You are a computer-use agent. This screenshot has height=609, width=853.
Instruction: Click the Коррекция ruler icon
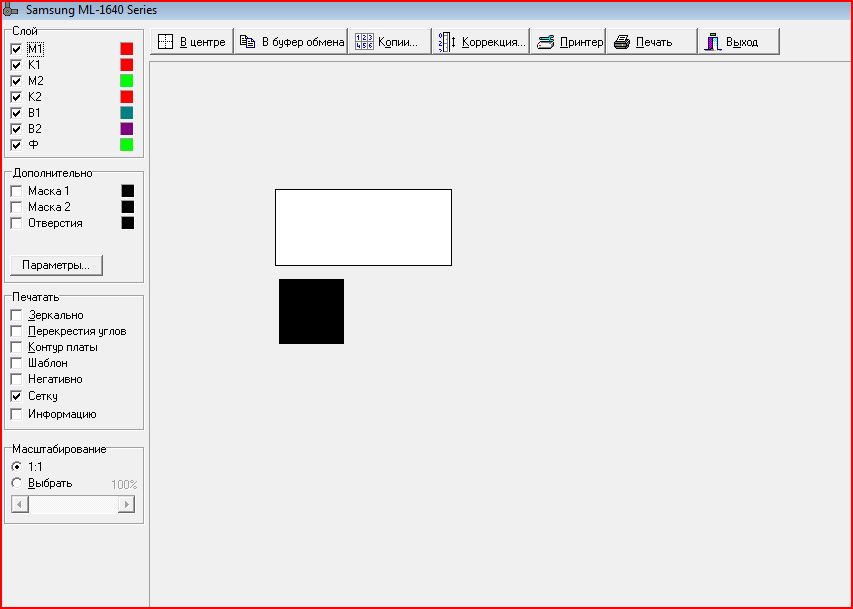447,42
